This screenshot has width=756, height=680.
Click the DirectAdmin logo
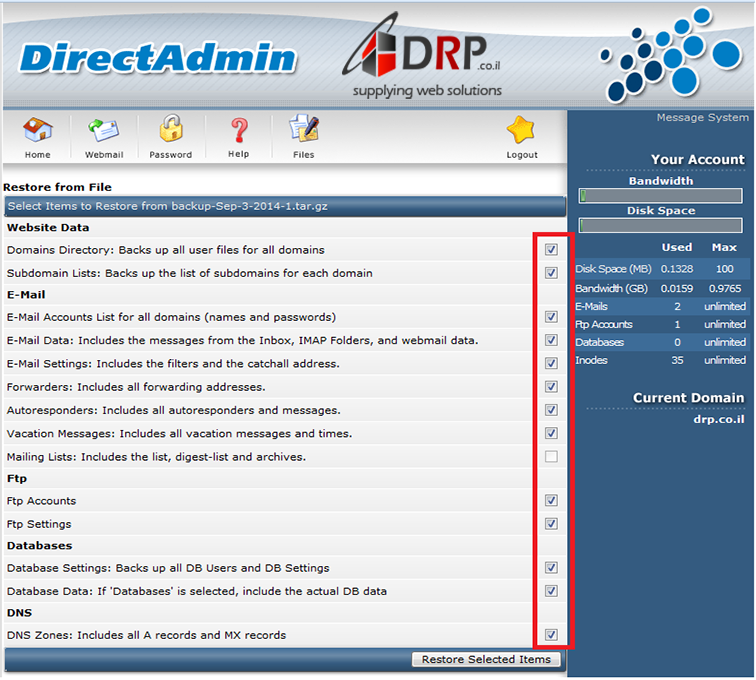pos(158,57)
